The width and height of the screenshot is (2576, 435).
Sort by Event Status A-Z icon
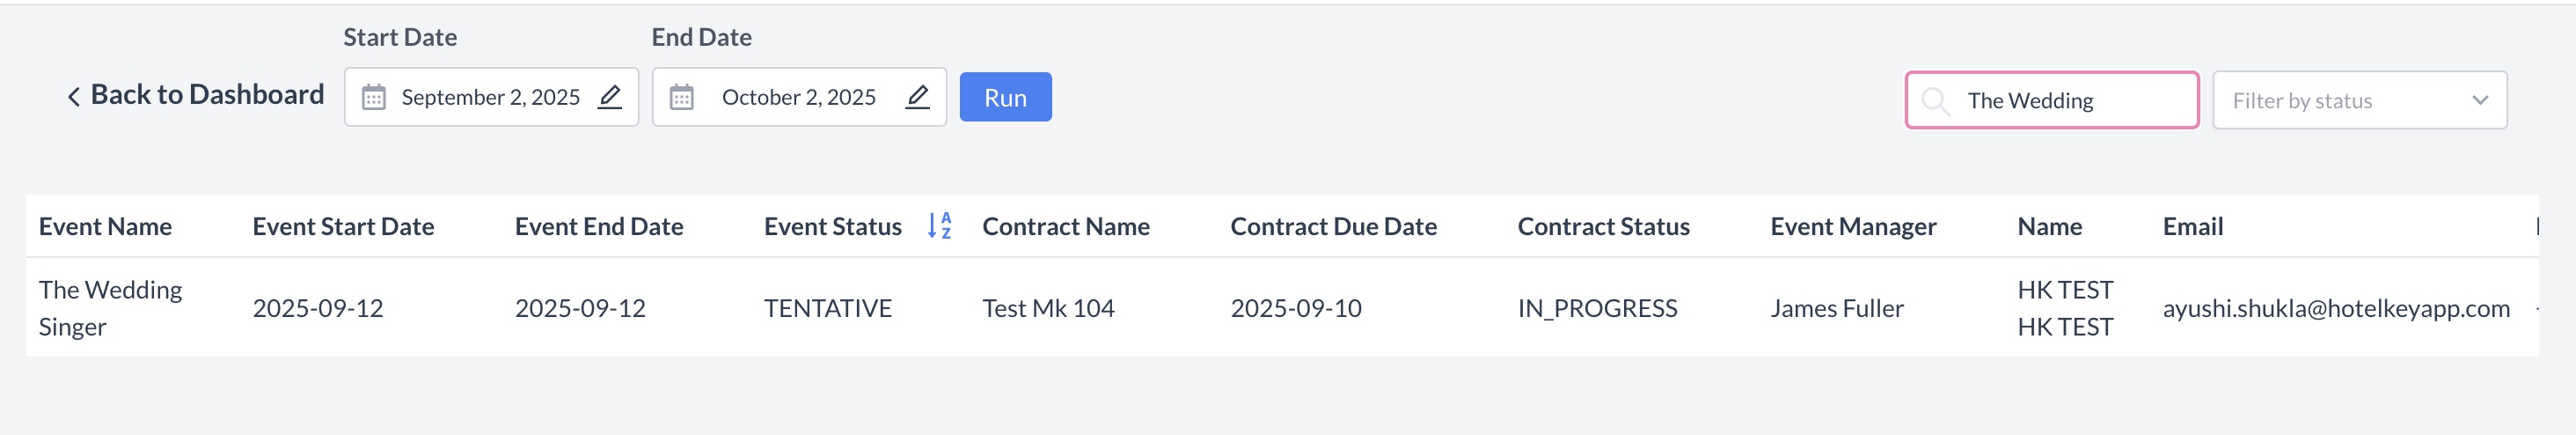[x=939, y=226]
